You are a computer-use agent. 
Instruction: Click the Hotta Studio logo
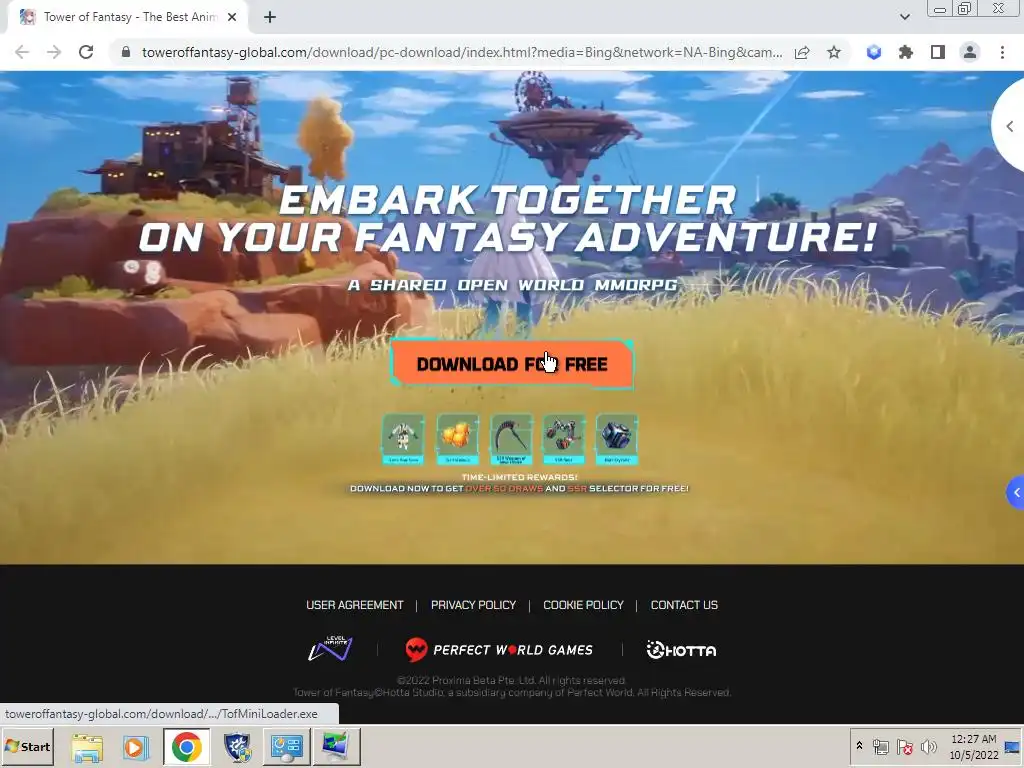681,650
